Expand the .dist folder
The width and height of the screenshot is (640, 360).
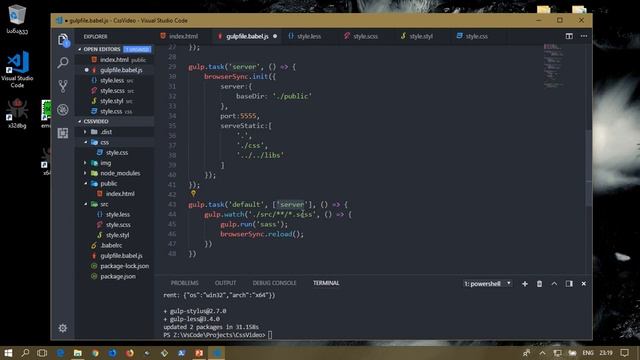(106, 132)
